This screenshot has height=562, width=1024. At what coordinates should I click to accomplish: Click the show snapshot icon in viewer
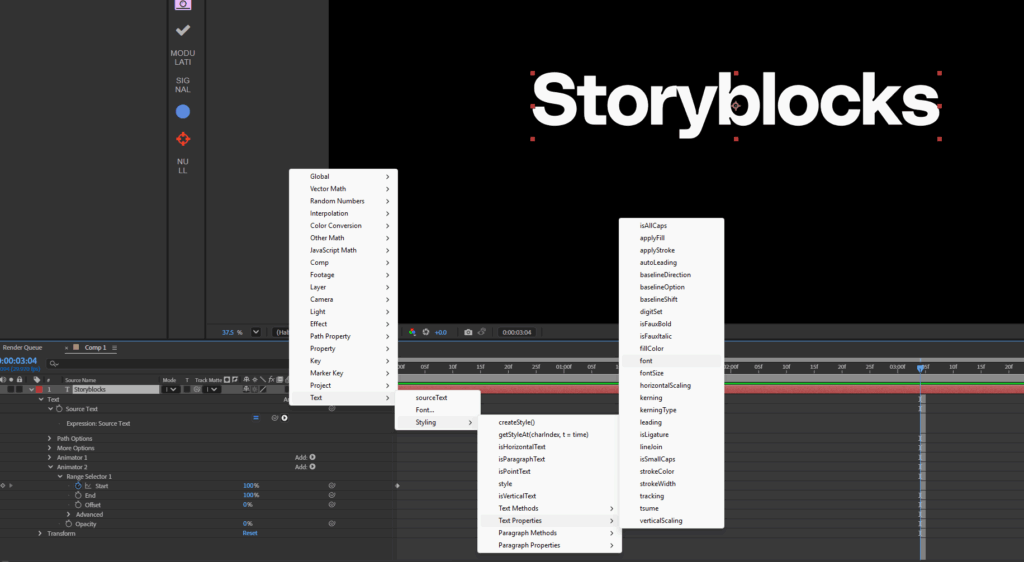(x=482, y=332)
